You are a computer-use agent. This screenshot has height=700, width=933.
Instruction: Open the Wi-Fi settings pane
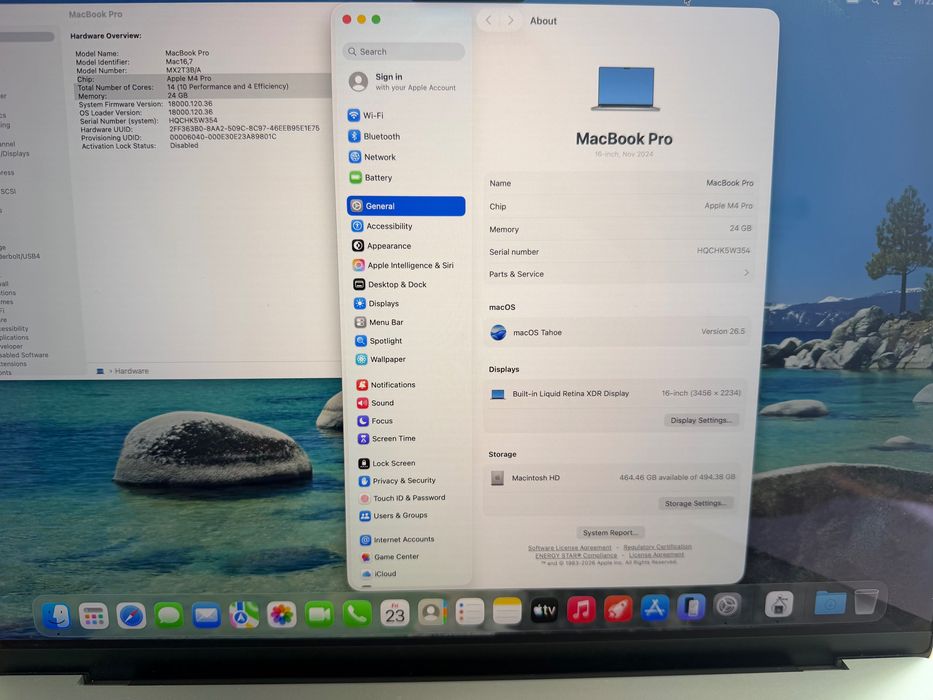pyautogui.click(x=405, y=115)
